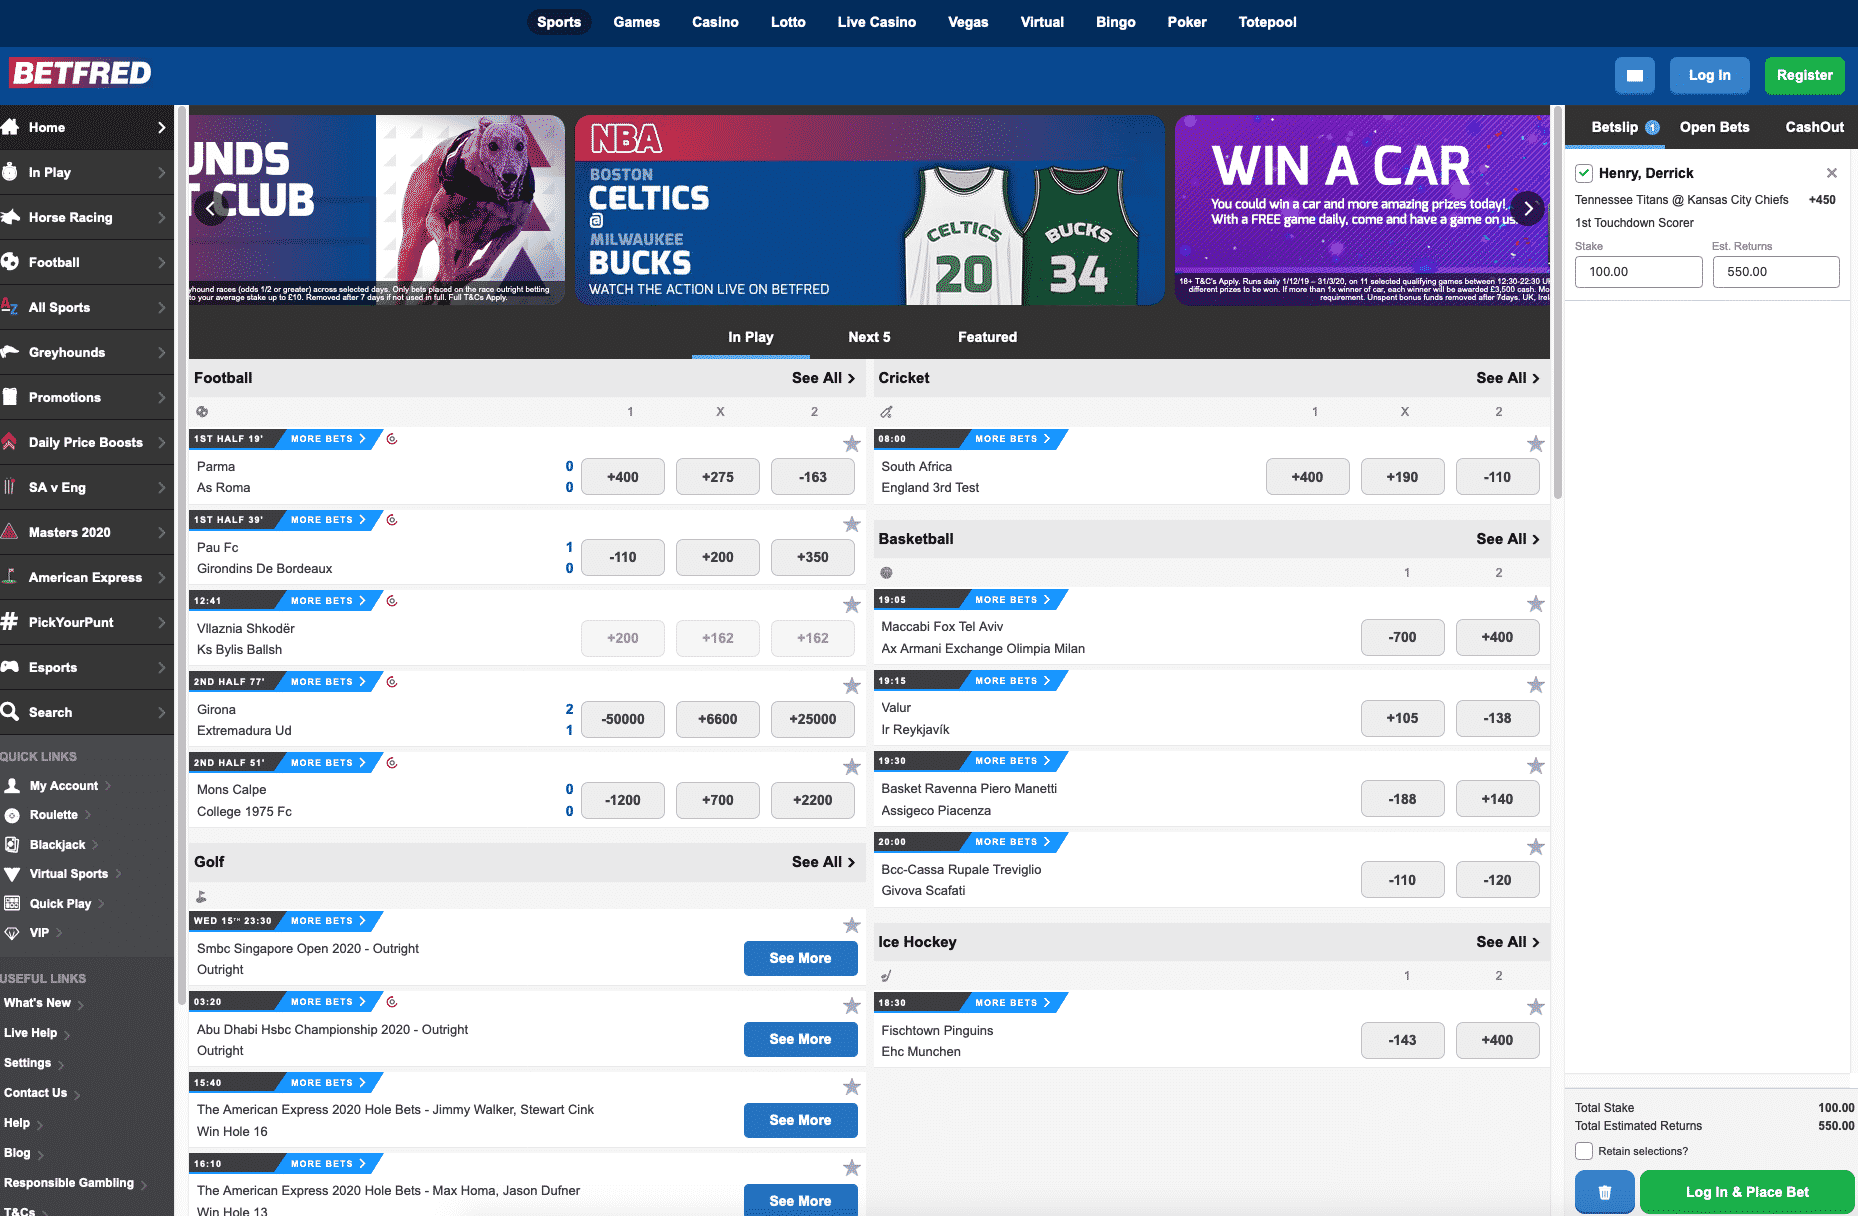Screen dimensions: 1858x1216
Task: Open Boston Celtics at Bucks NBA banner
Action: coord(870,210)
